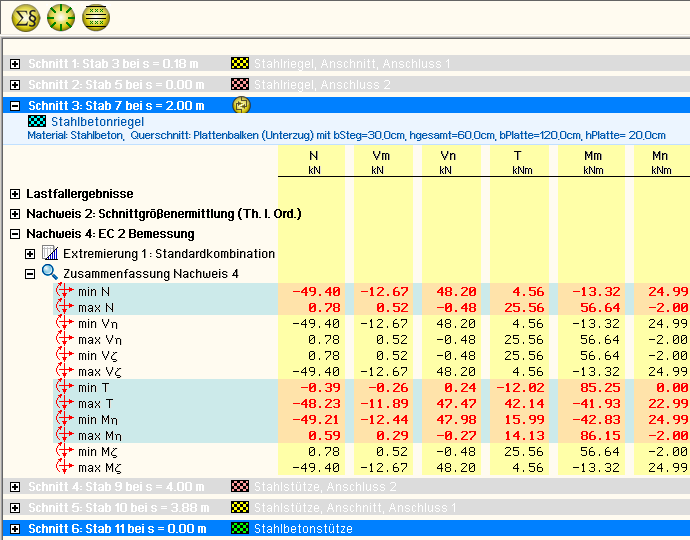The width and height of the screenshot is (690, 540).
Task: Collapse Schnitt 3: Stab 7 section
Action: 15,105
